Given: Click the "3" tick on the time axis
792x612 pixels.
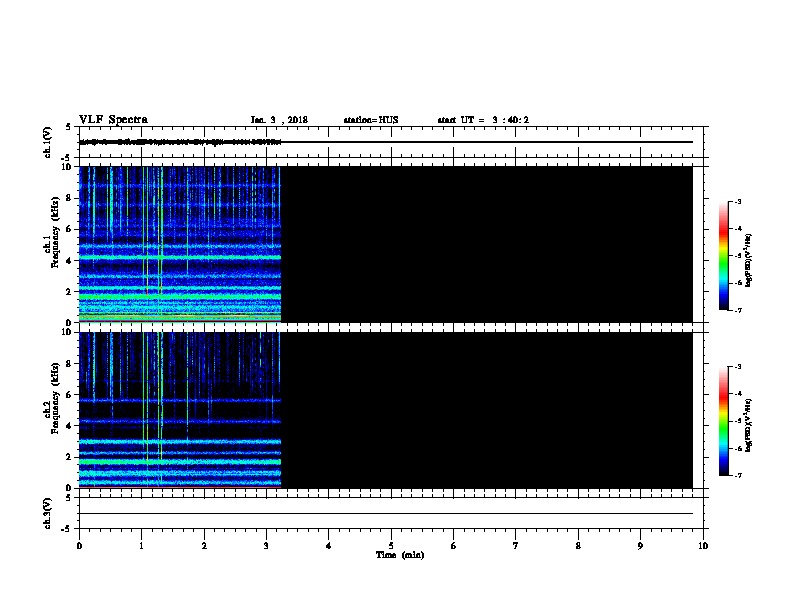Looking at the screenshot, I should coord(266,546).
